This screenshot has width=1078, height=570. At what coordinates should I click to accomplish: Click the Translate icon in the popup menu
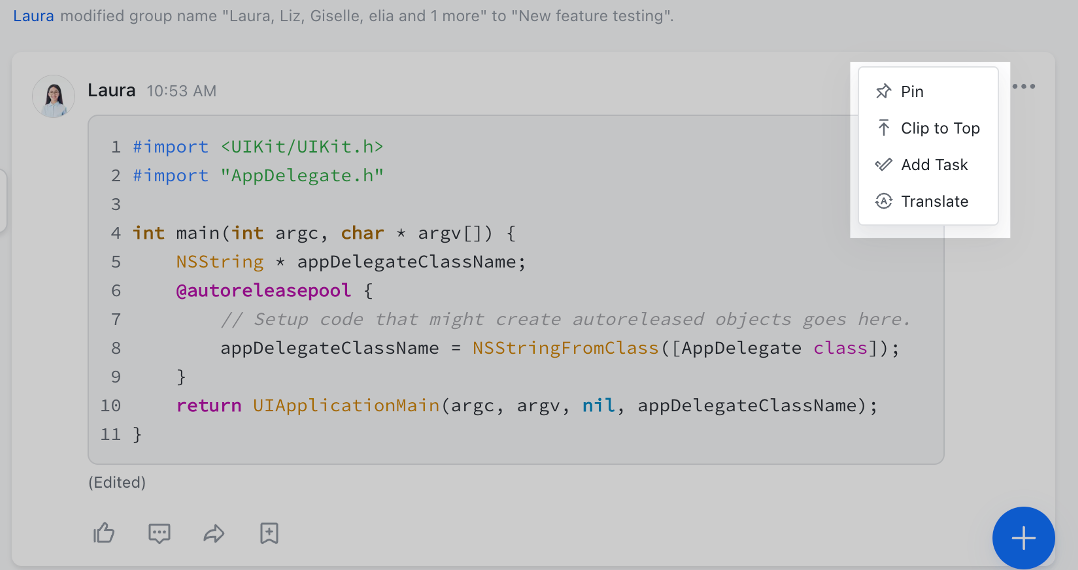(x=883, y=201)
